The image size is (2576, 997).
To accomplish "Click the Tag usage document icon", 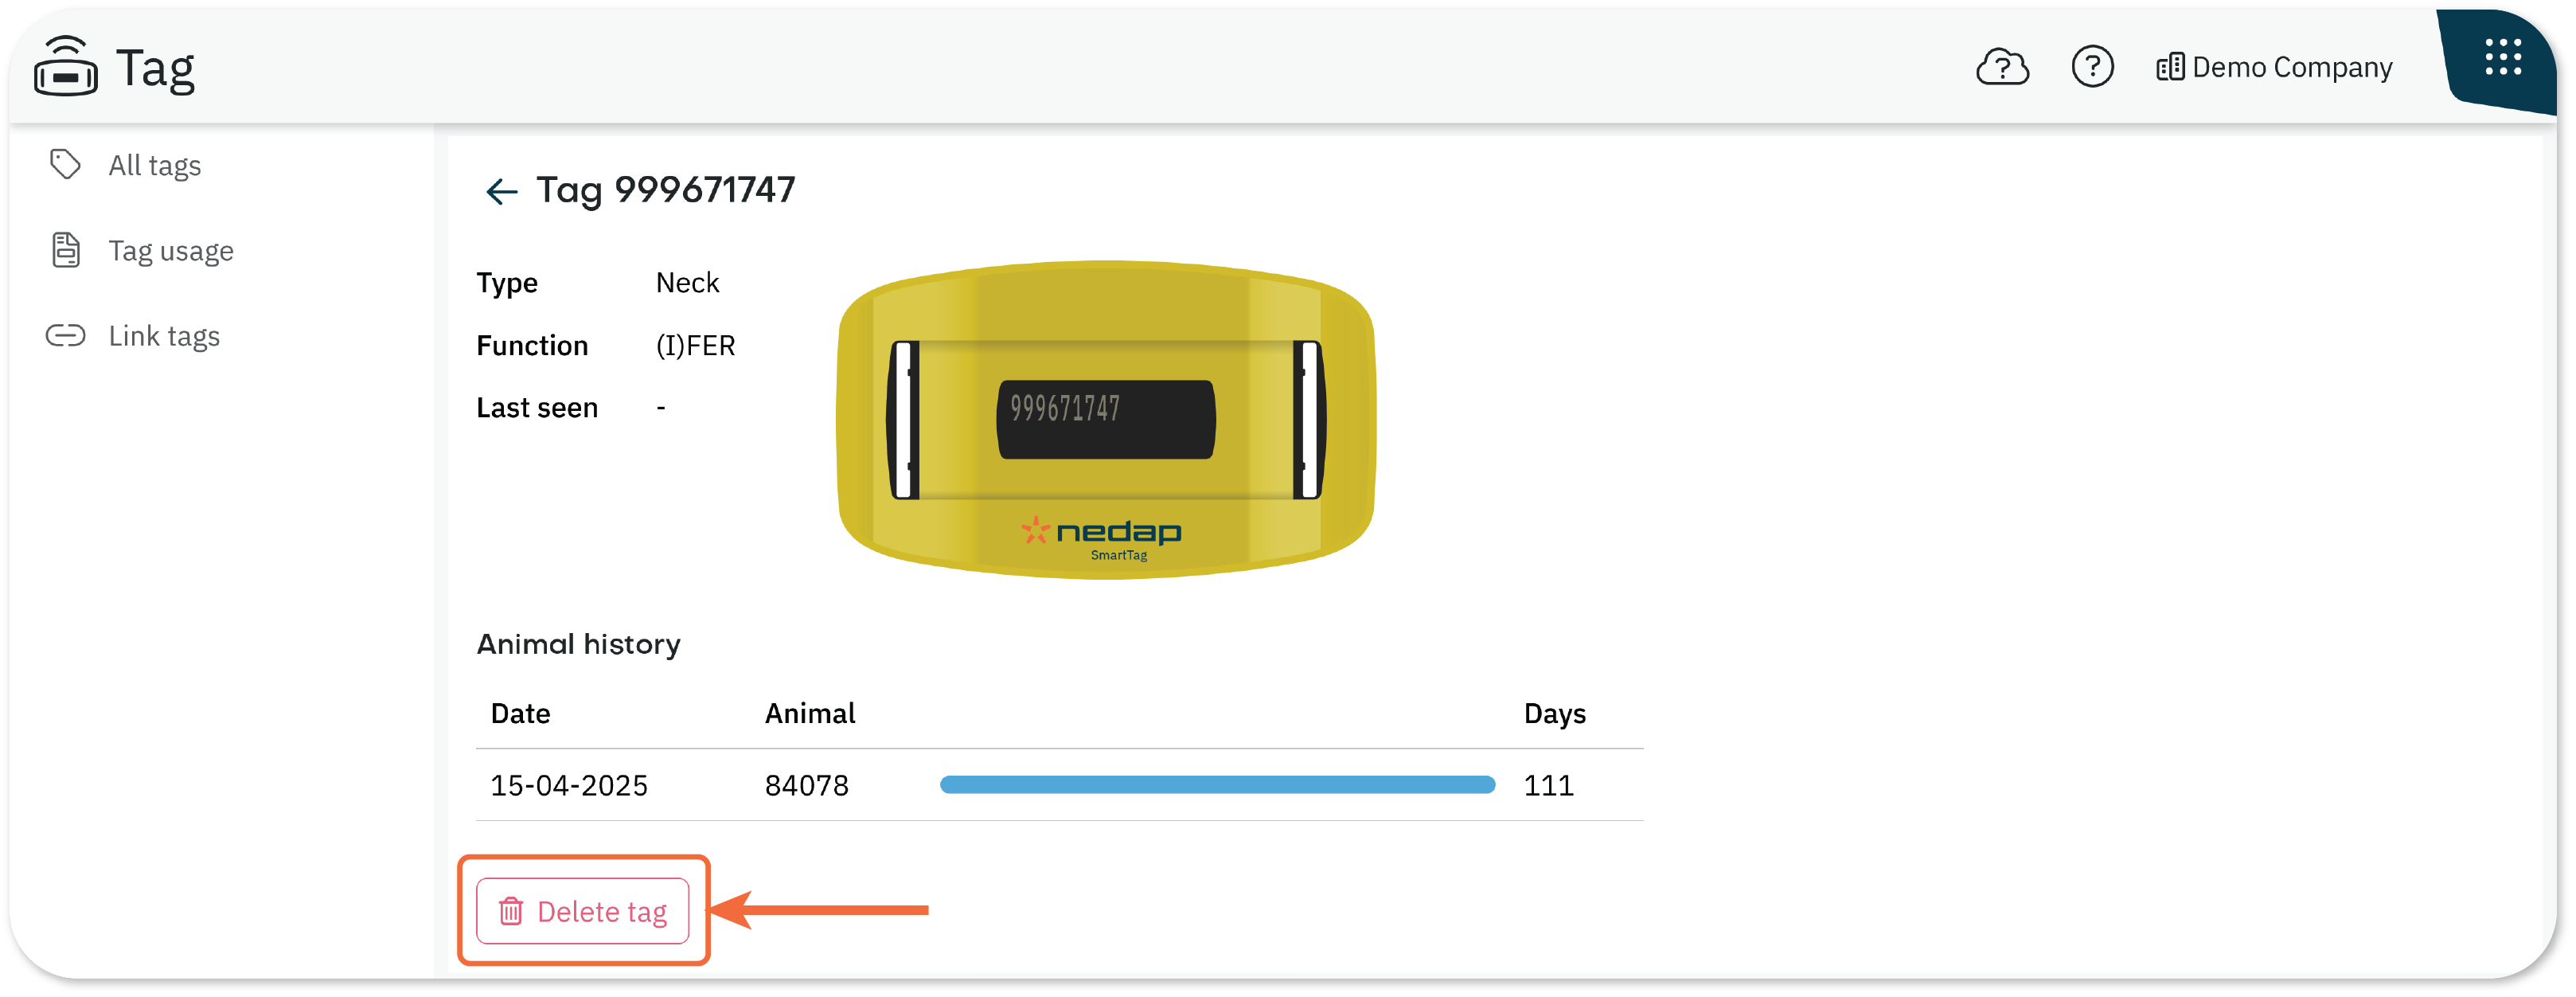I will (x=66, y=250).
